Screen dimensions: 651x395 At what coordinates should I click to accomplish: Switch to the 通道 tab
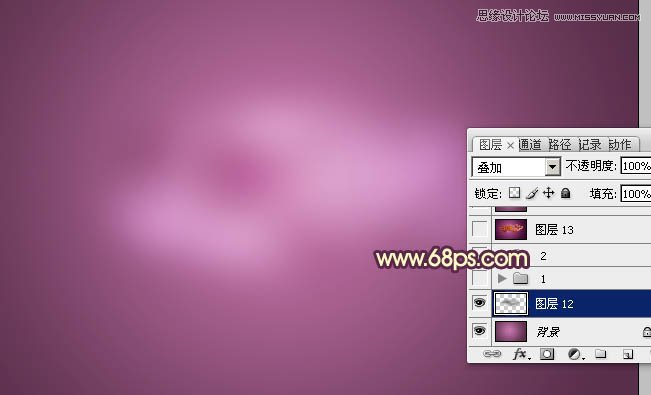pyautogui.click(x=530, y=145)
